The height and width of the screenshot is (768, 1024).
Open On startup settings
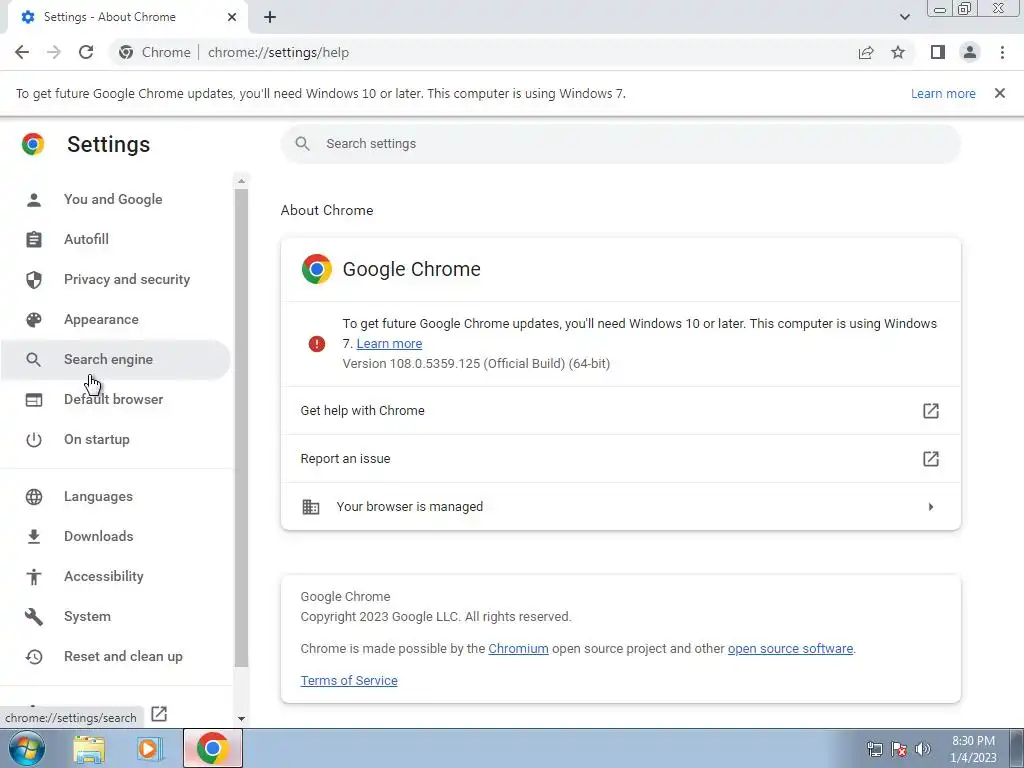point(115,440)
